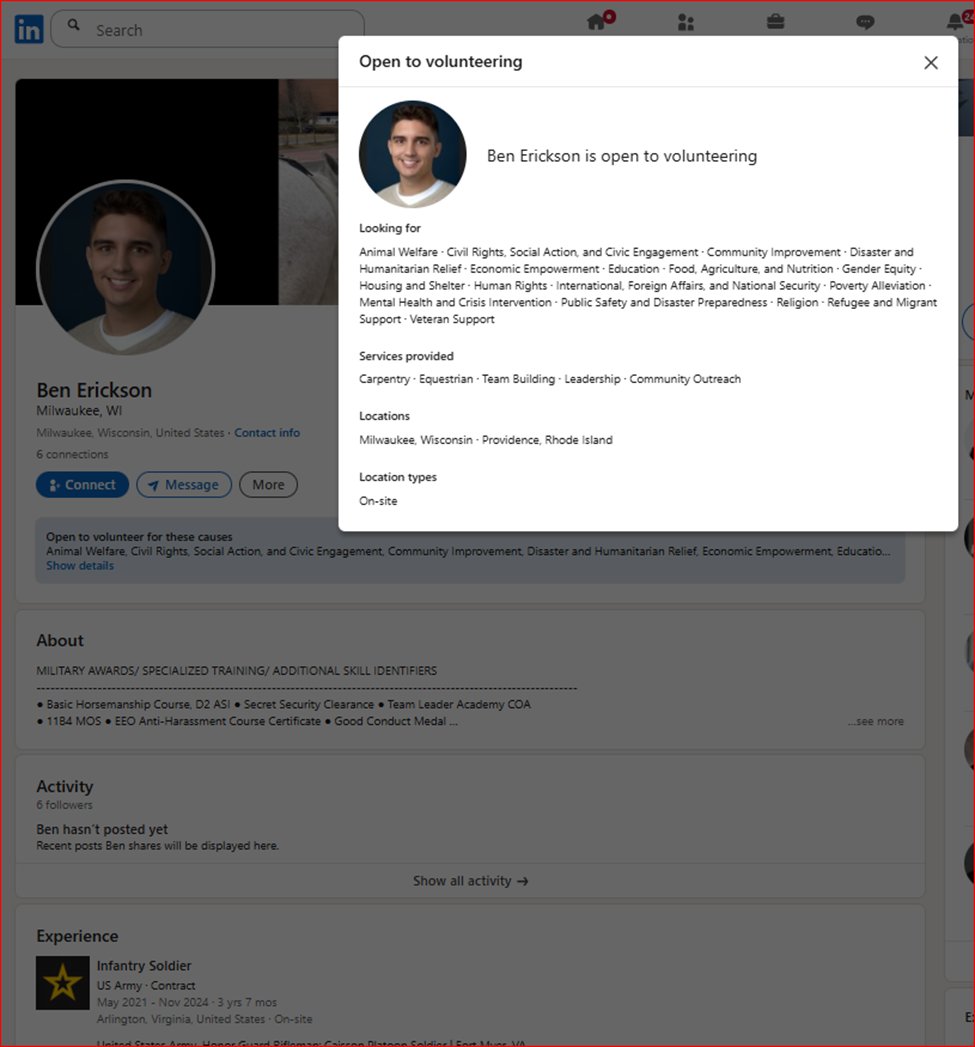This screenshot has height=1047, width=975.
Task: Click the Message button
Action: 184,485
